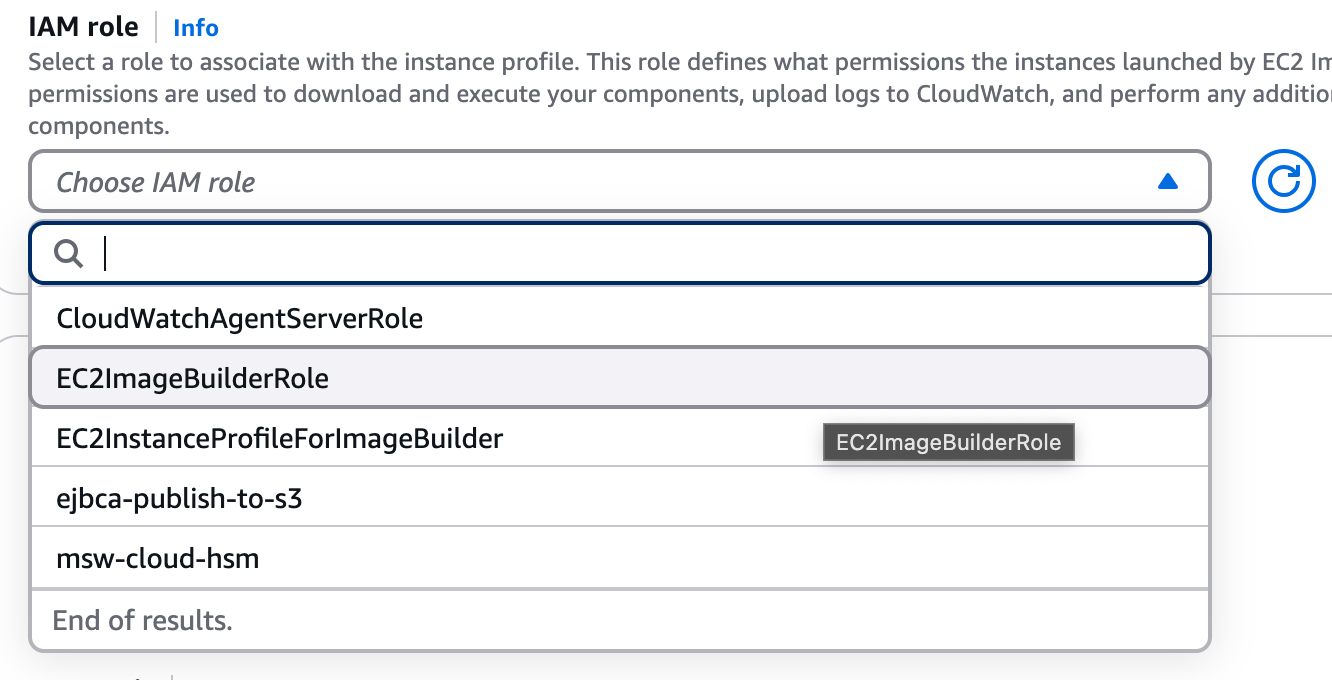Click the word "components." ending the description
Viewport: 1332px width, 680px height.
99,128
